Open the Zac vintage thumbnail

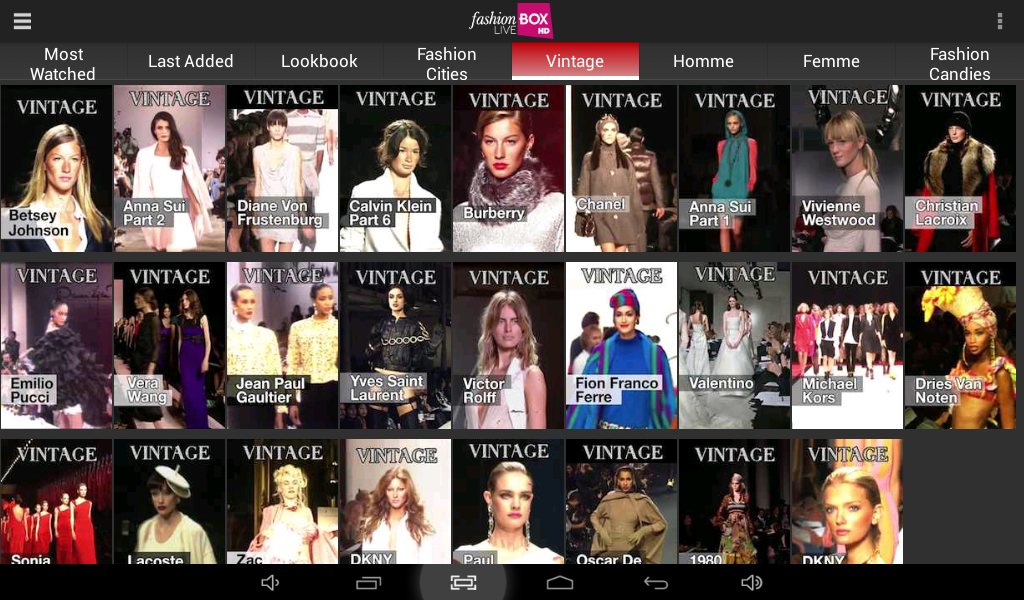point(282,501)
